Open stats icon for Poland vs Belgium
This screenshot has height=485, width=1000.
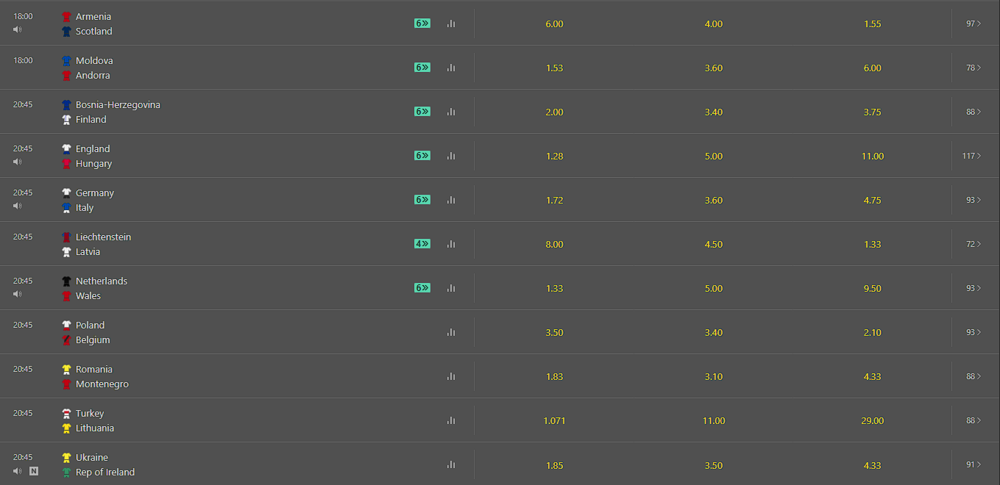tap(451, 332)
